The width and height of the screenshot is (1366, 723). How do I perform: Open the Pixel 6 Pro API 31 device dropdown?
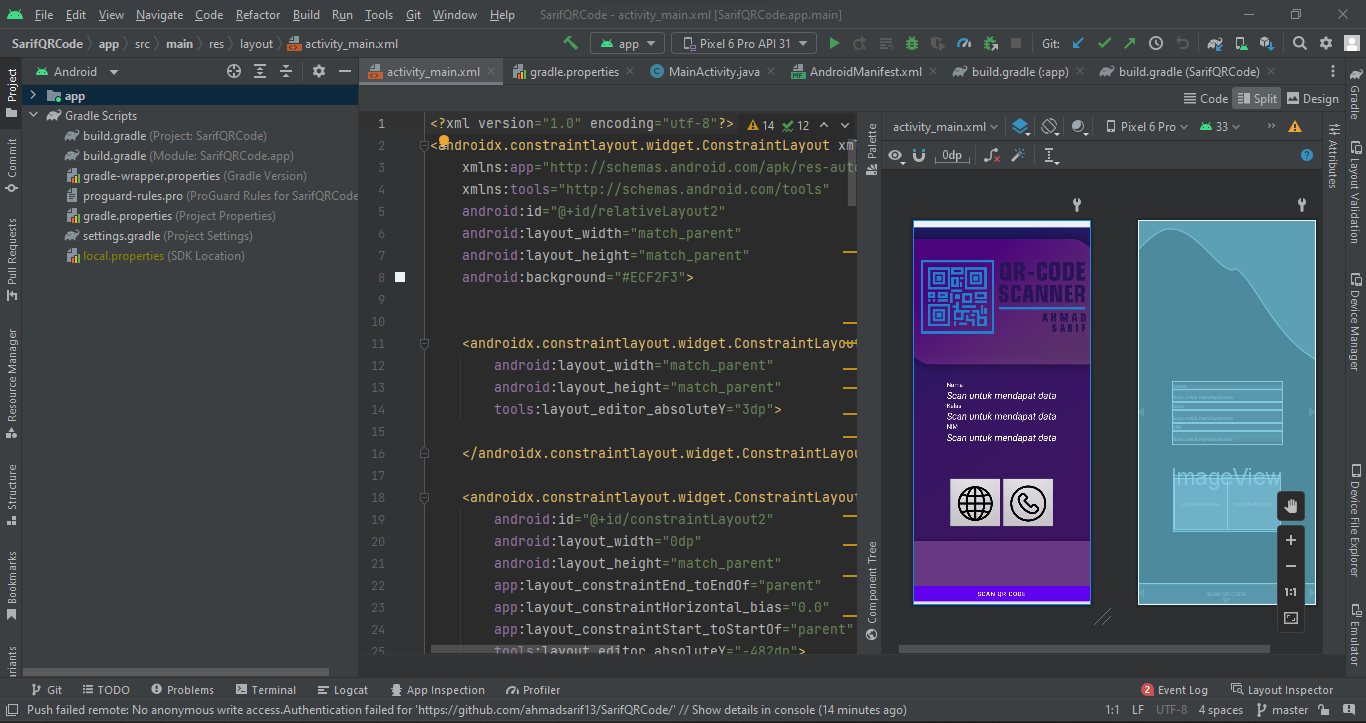click(744, 43)
